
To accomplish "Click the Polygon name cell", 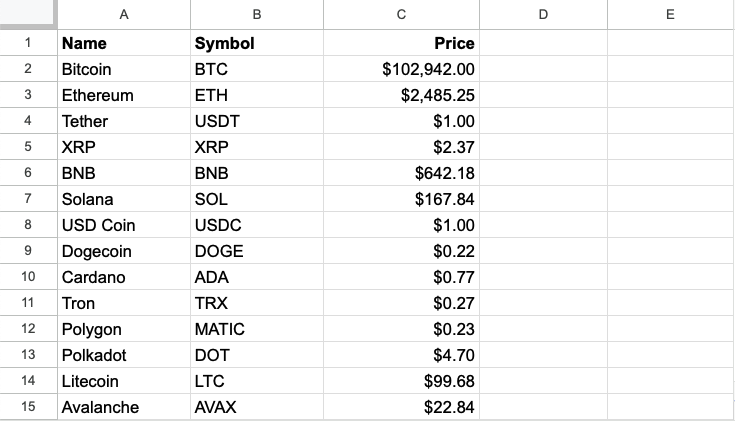I will tap(124, 329).
